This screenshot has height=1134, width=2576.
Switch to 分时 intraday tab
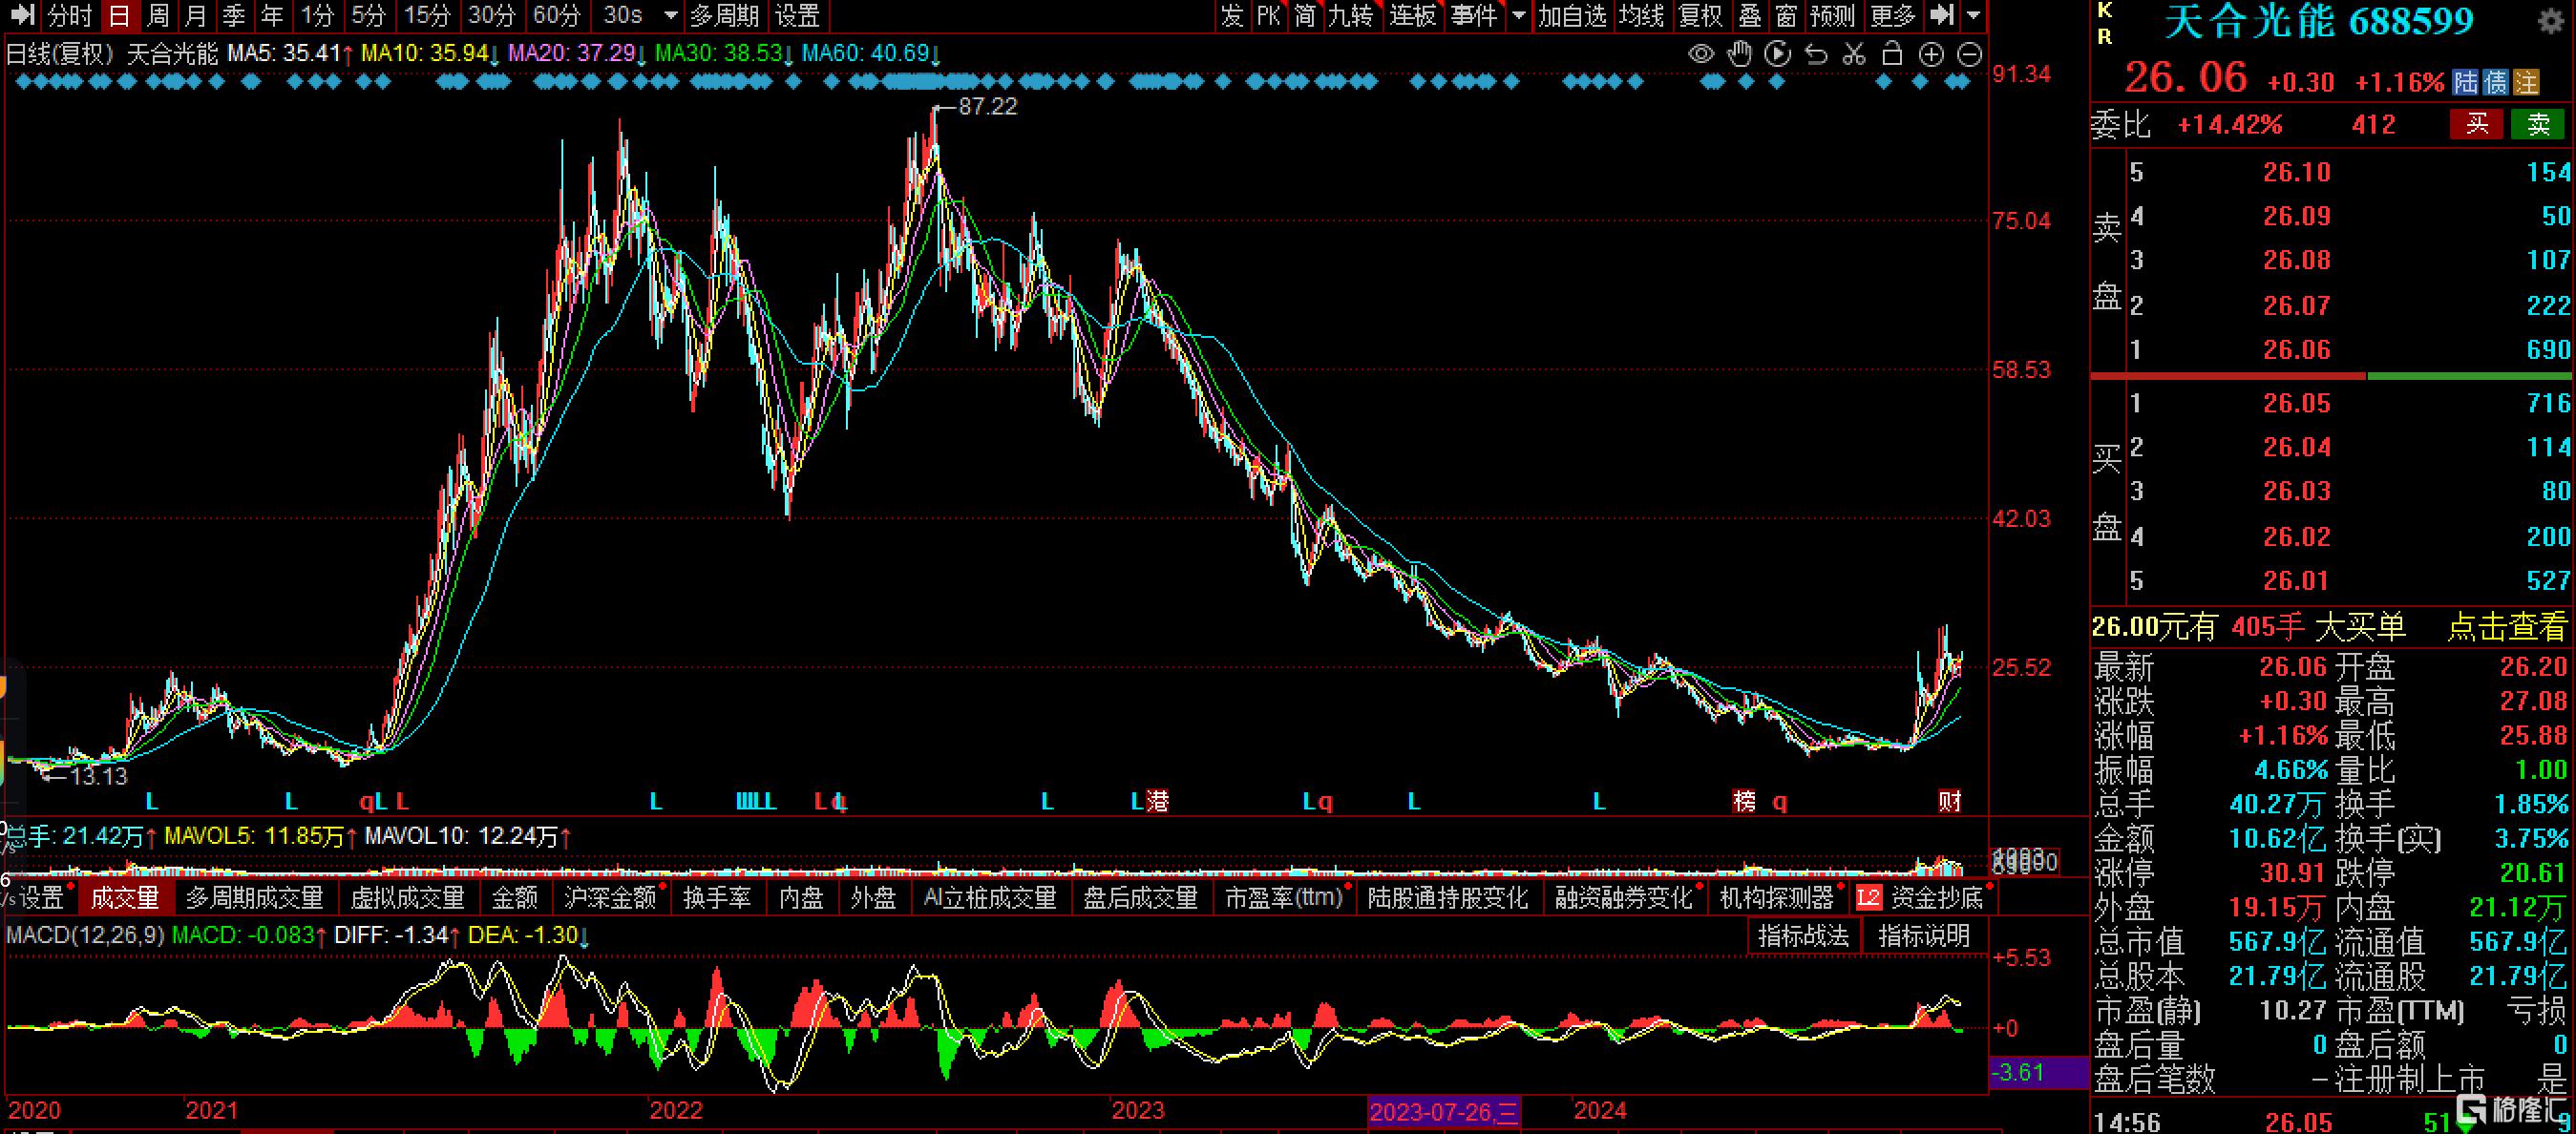point(69,15)
